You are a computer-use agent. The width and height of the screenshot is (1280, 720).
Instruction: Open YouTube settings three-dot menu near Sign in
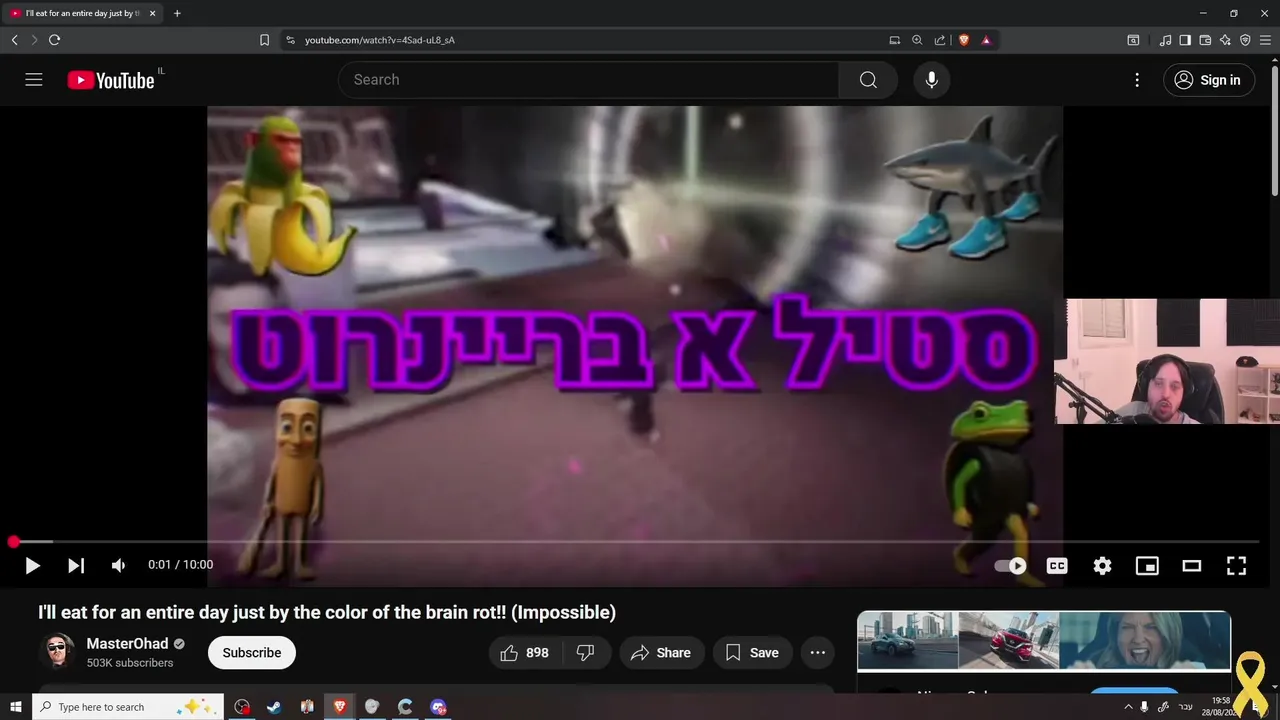click(1137, 80)
